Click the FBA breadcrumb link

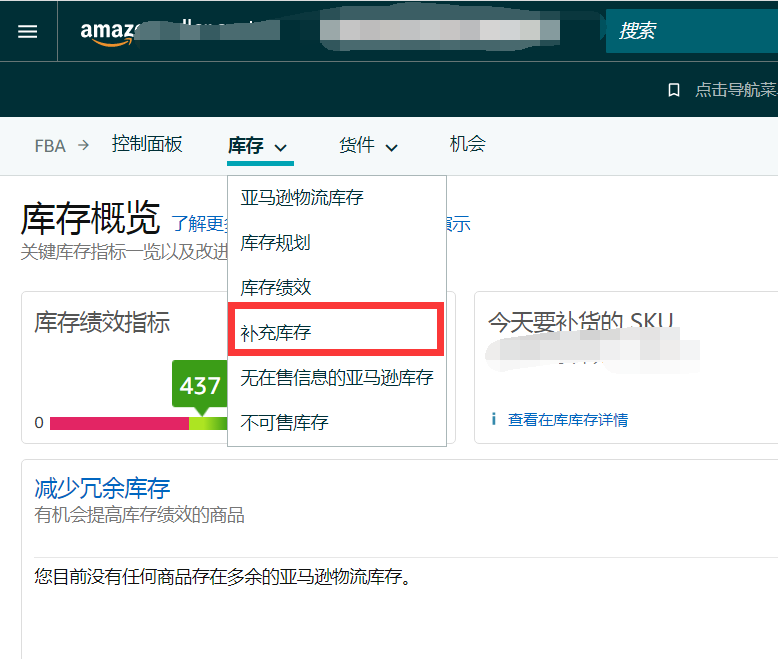click(50, 146)
